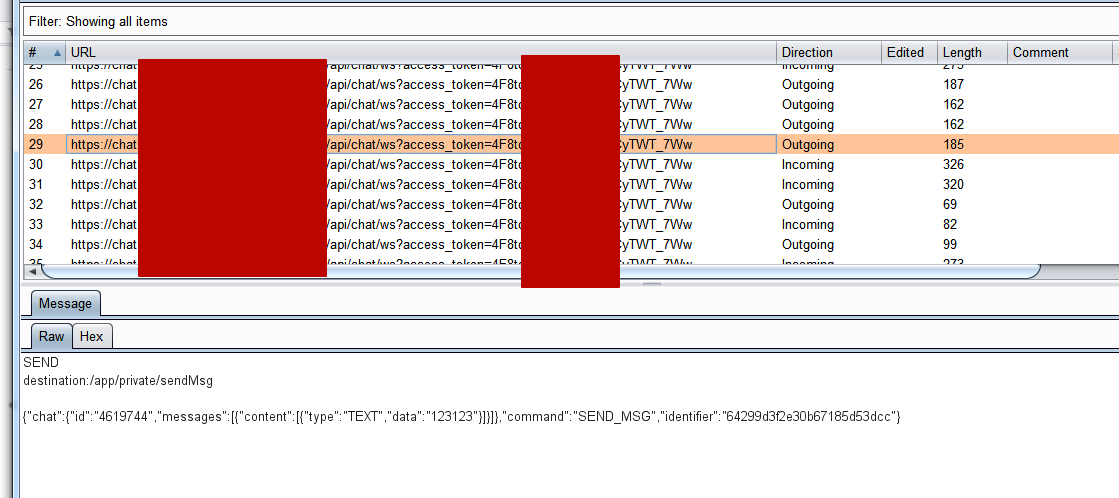Select WebSocket message row 28

click(x=571, y=125)
